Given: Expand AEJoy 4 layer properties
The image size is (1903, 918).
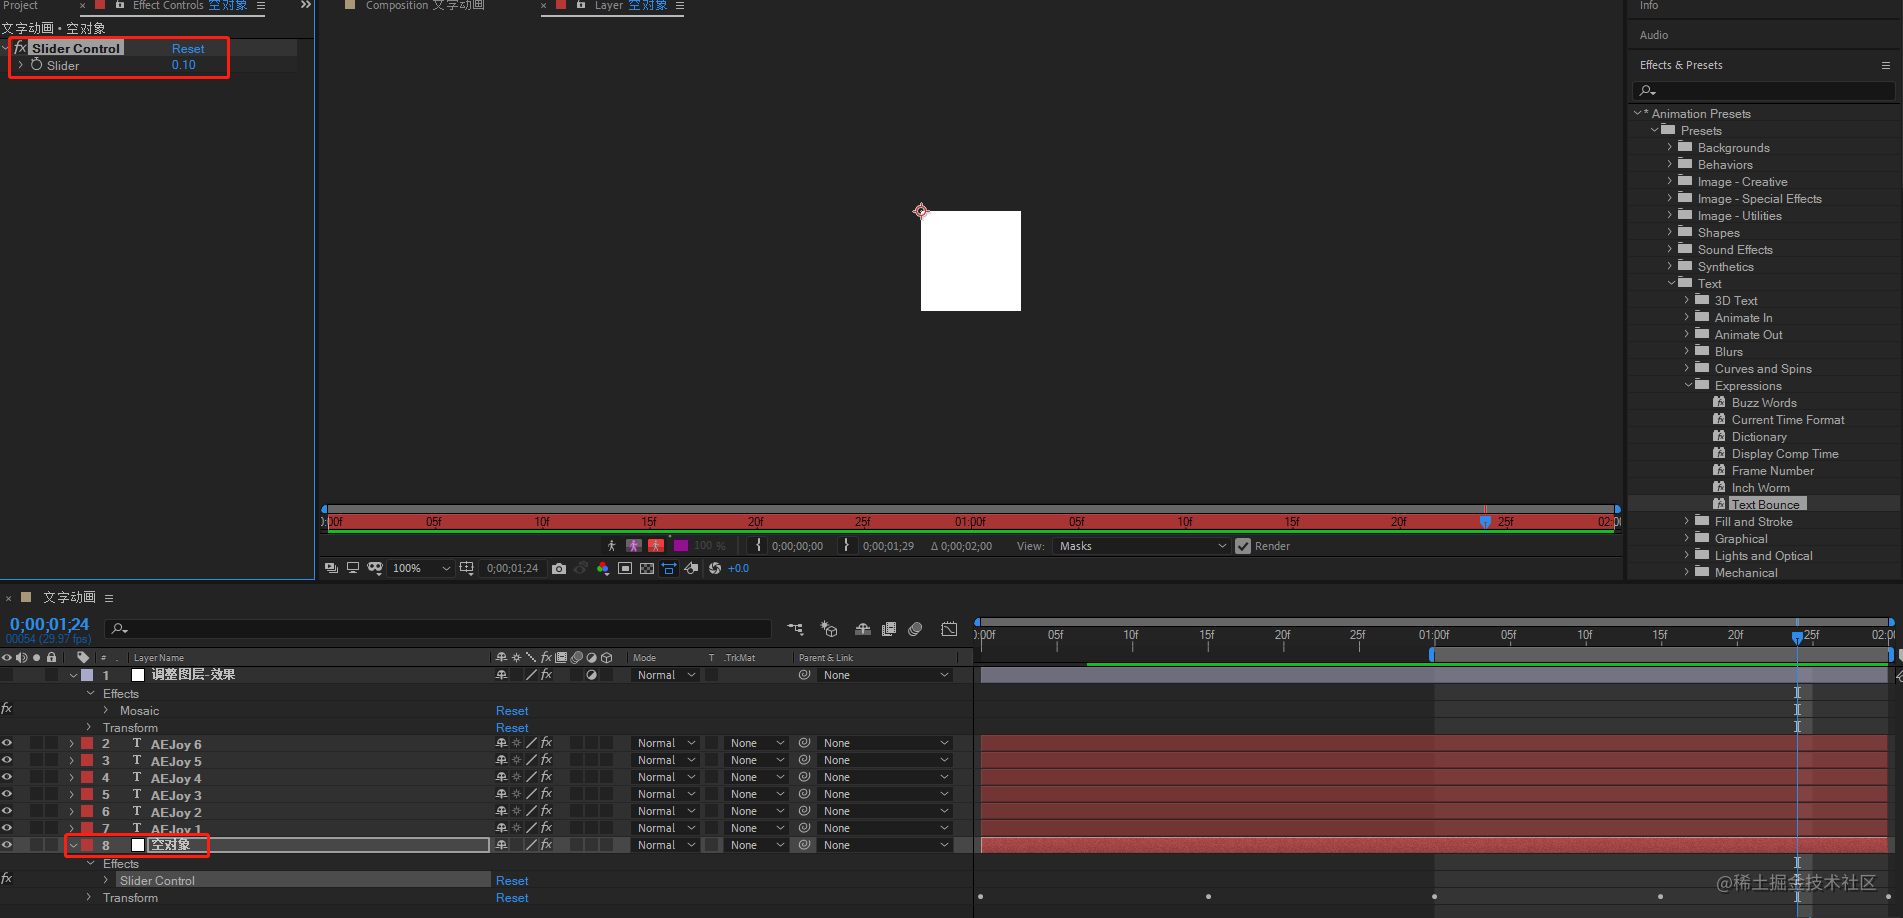Looking at the screenshot, I should 72,777.
